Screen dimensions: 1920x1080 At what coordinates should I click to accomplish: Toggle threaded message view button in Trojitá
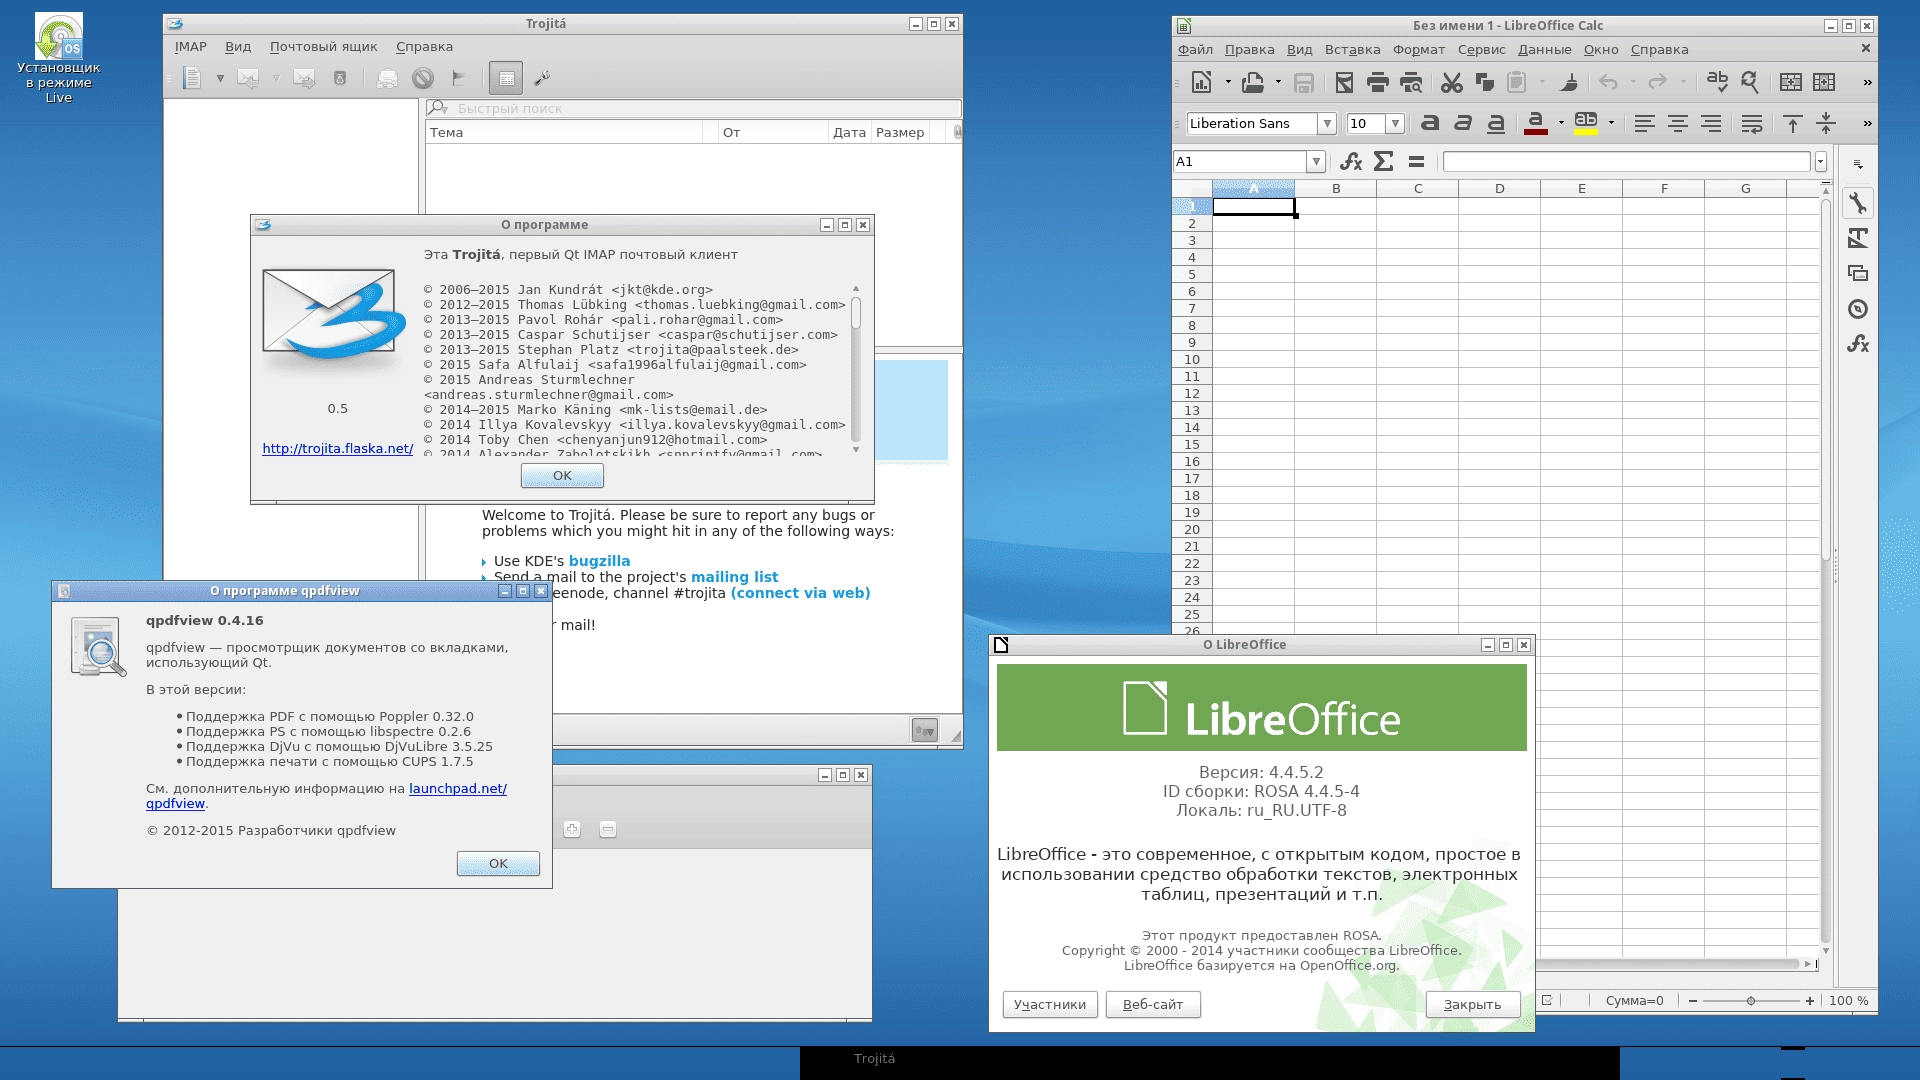506,78
